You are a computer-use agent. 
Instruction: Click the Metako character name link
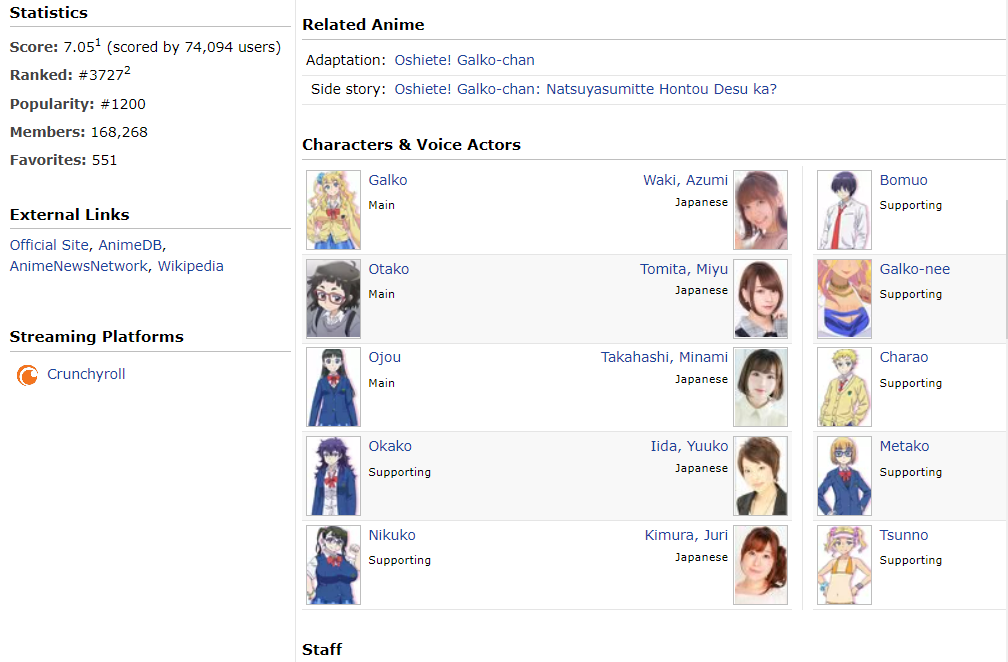pos(904,447)
